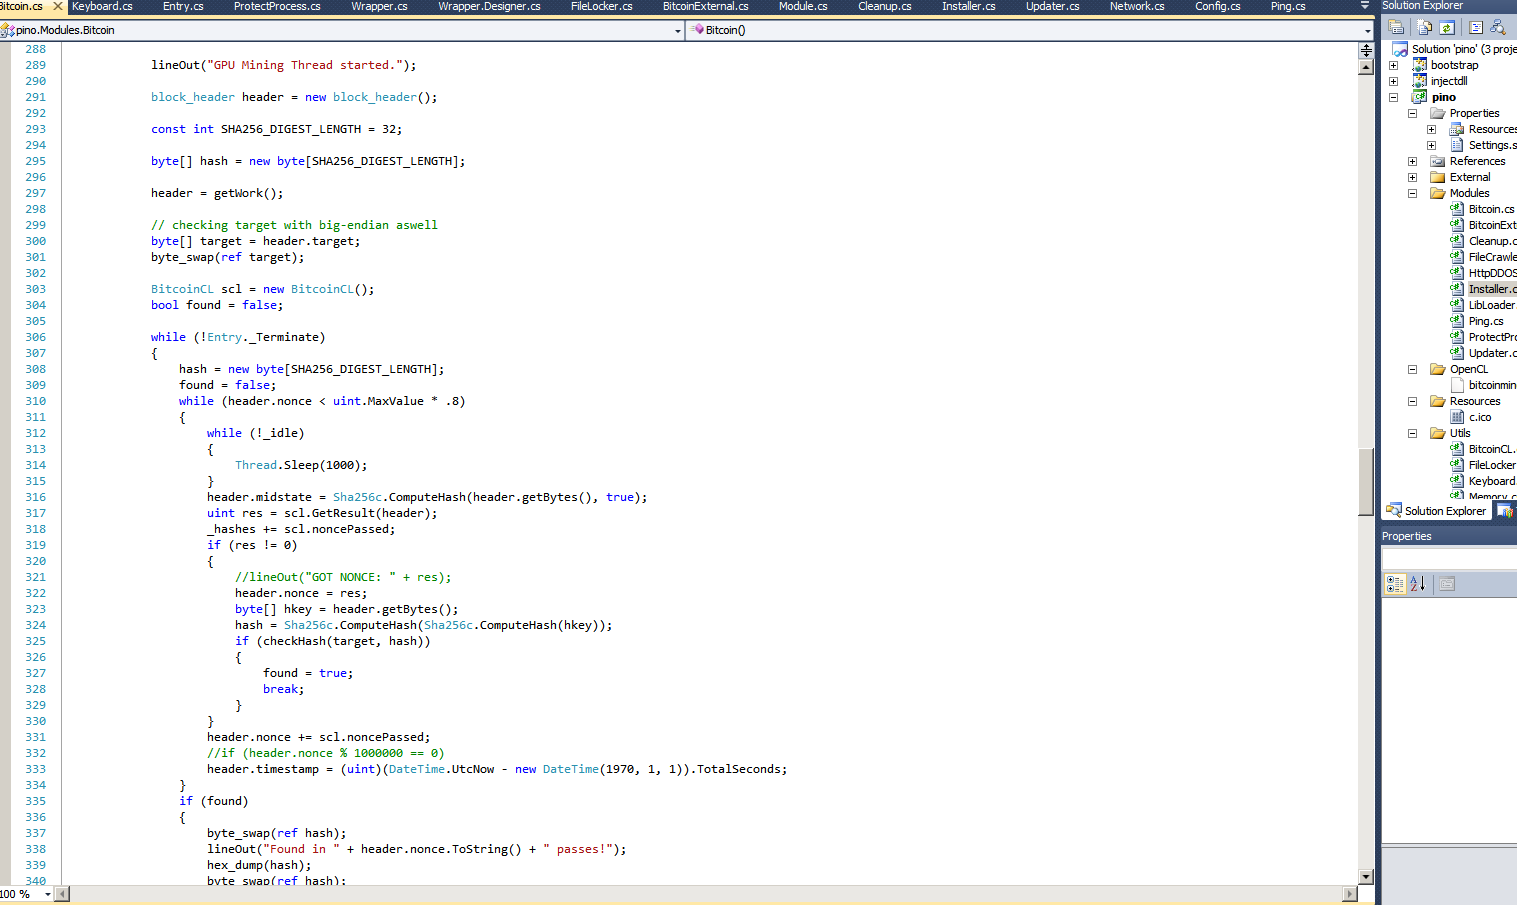Image resolution: width=1517 pixels, height=905 pixels.
Task: Click the Refresh icon in Solution Explorer
Action: (1446, 27)
